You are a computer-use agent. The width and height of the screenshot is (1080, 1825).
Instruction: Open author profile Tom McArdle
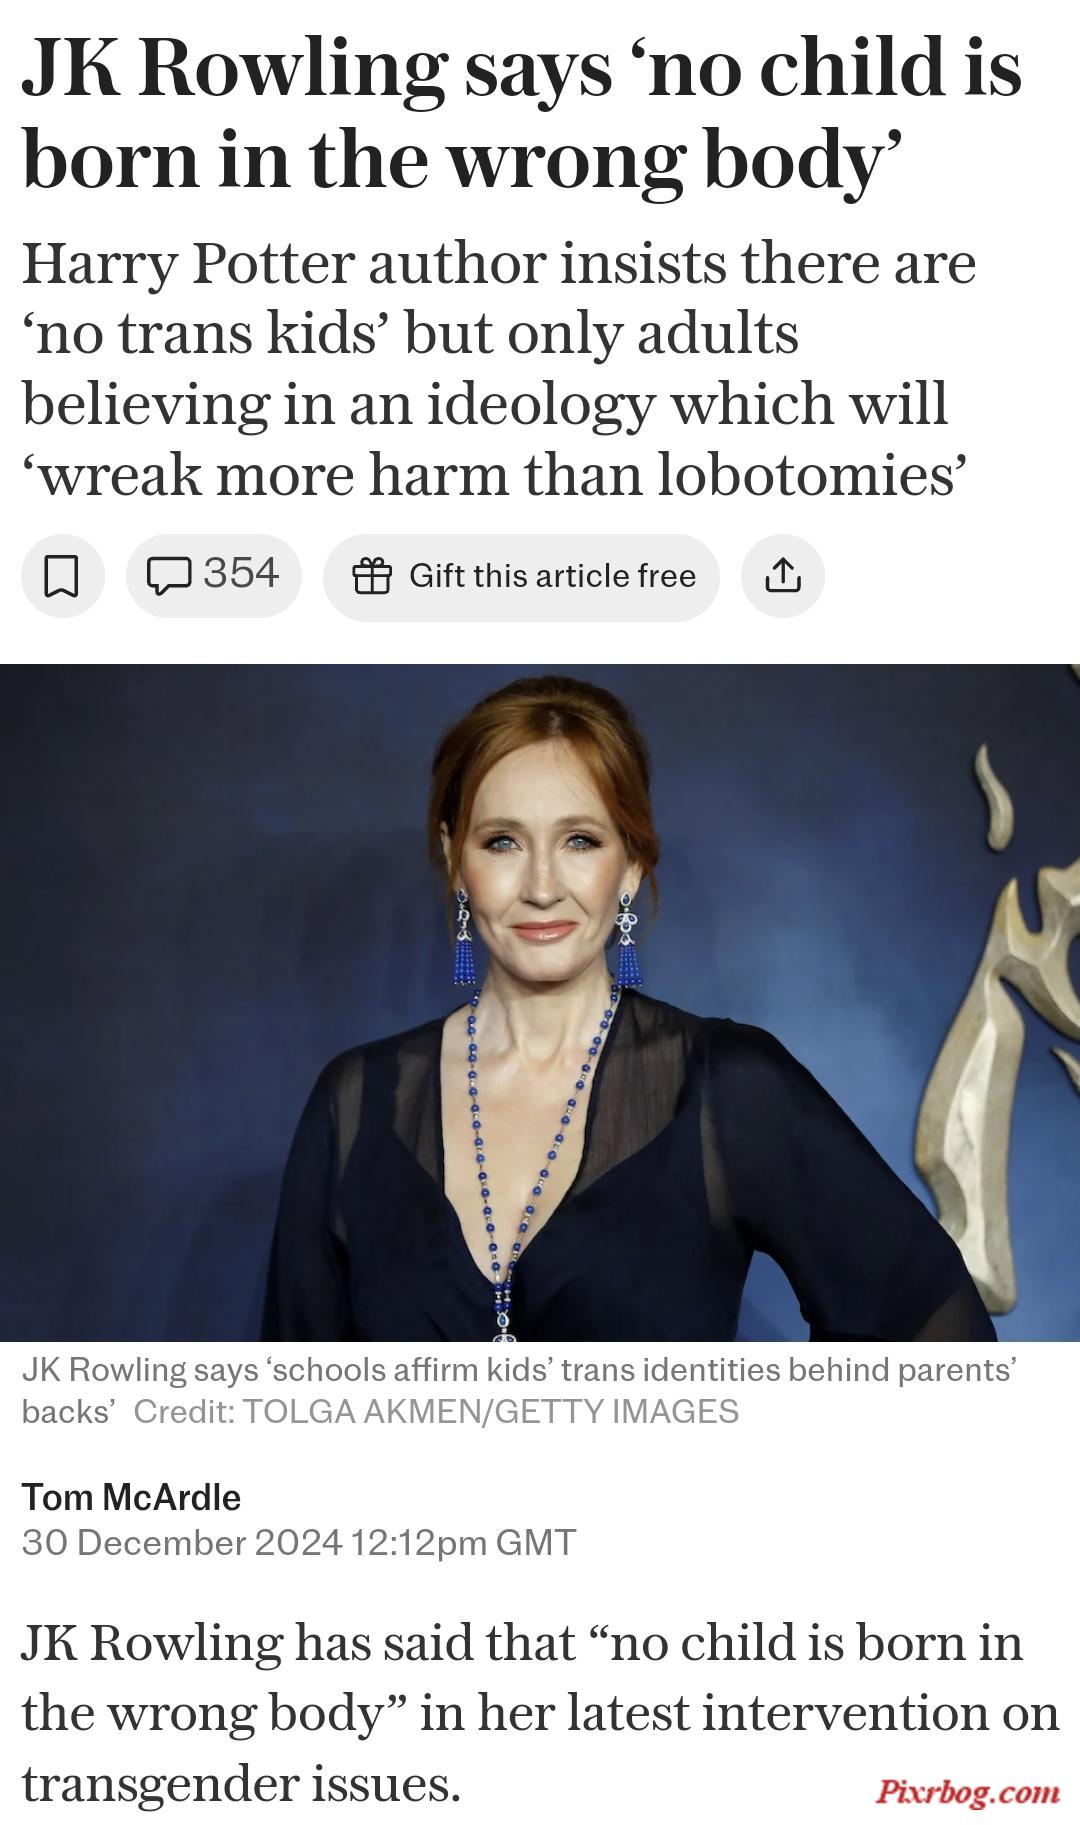(131, 1497)
